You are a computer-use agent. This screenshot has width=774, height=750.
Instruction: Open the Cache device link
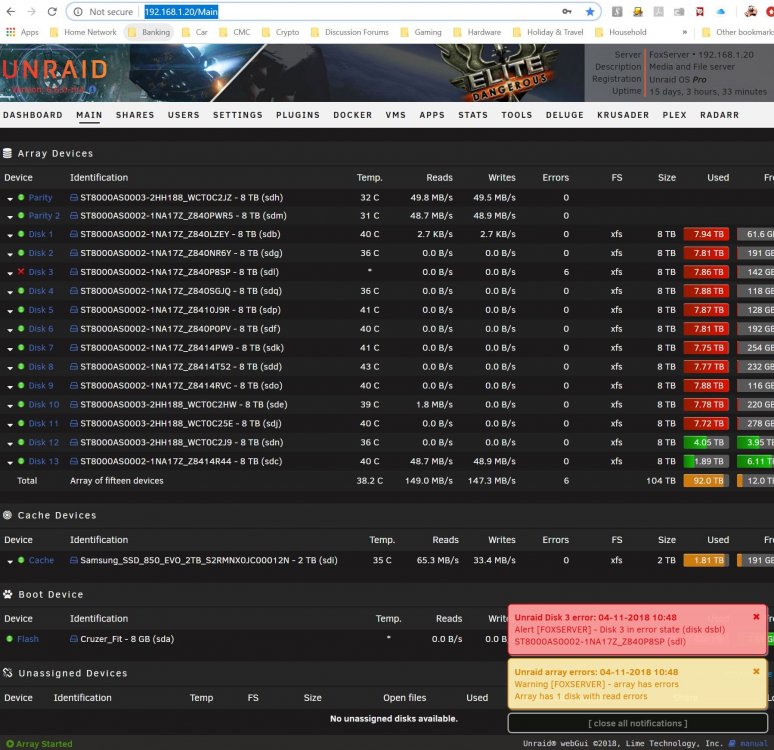(x=41, y=560)
